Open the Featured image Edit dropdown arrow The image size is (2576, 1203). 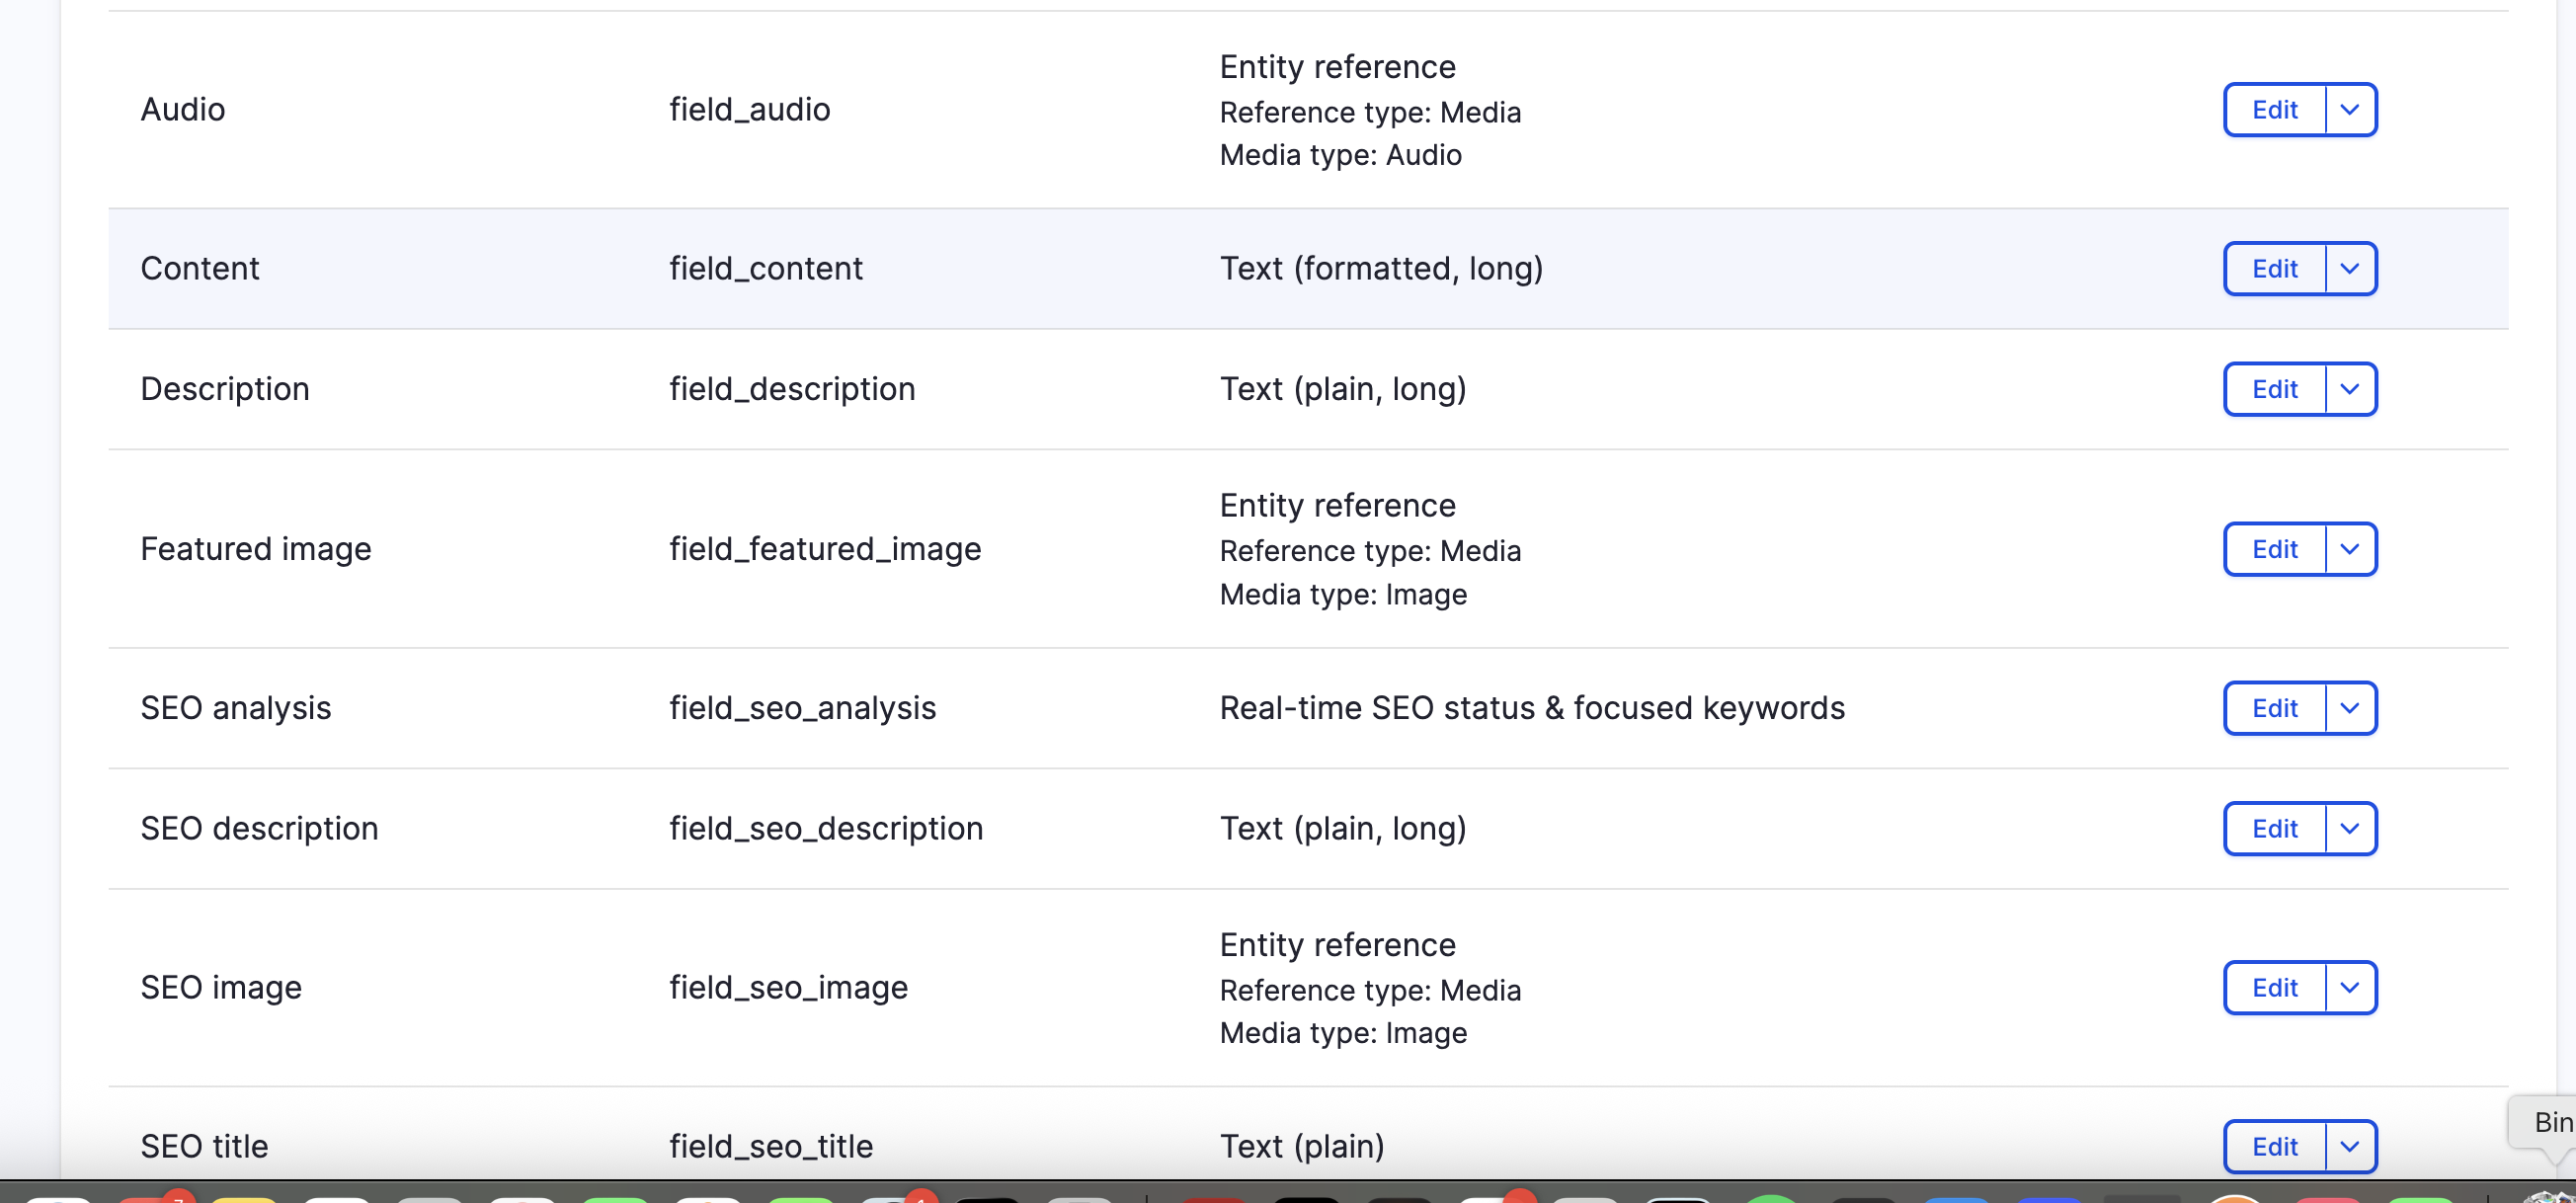click(x=2350, y=548)
